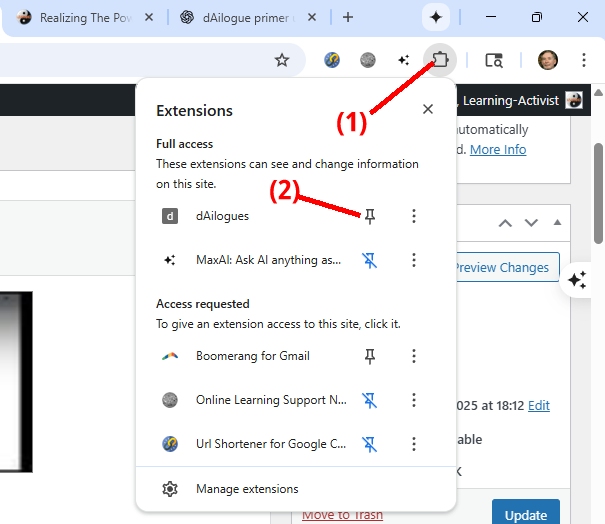Unpin Url Shortener extension from toolbar
This screenshot has width=605, height=524.
(x=370, y=444)
